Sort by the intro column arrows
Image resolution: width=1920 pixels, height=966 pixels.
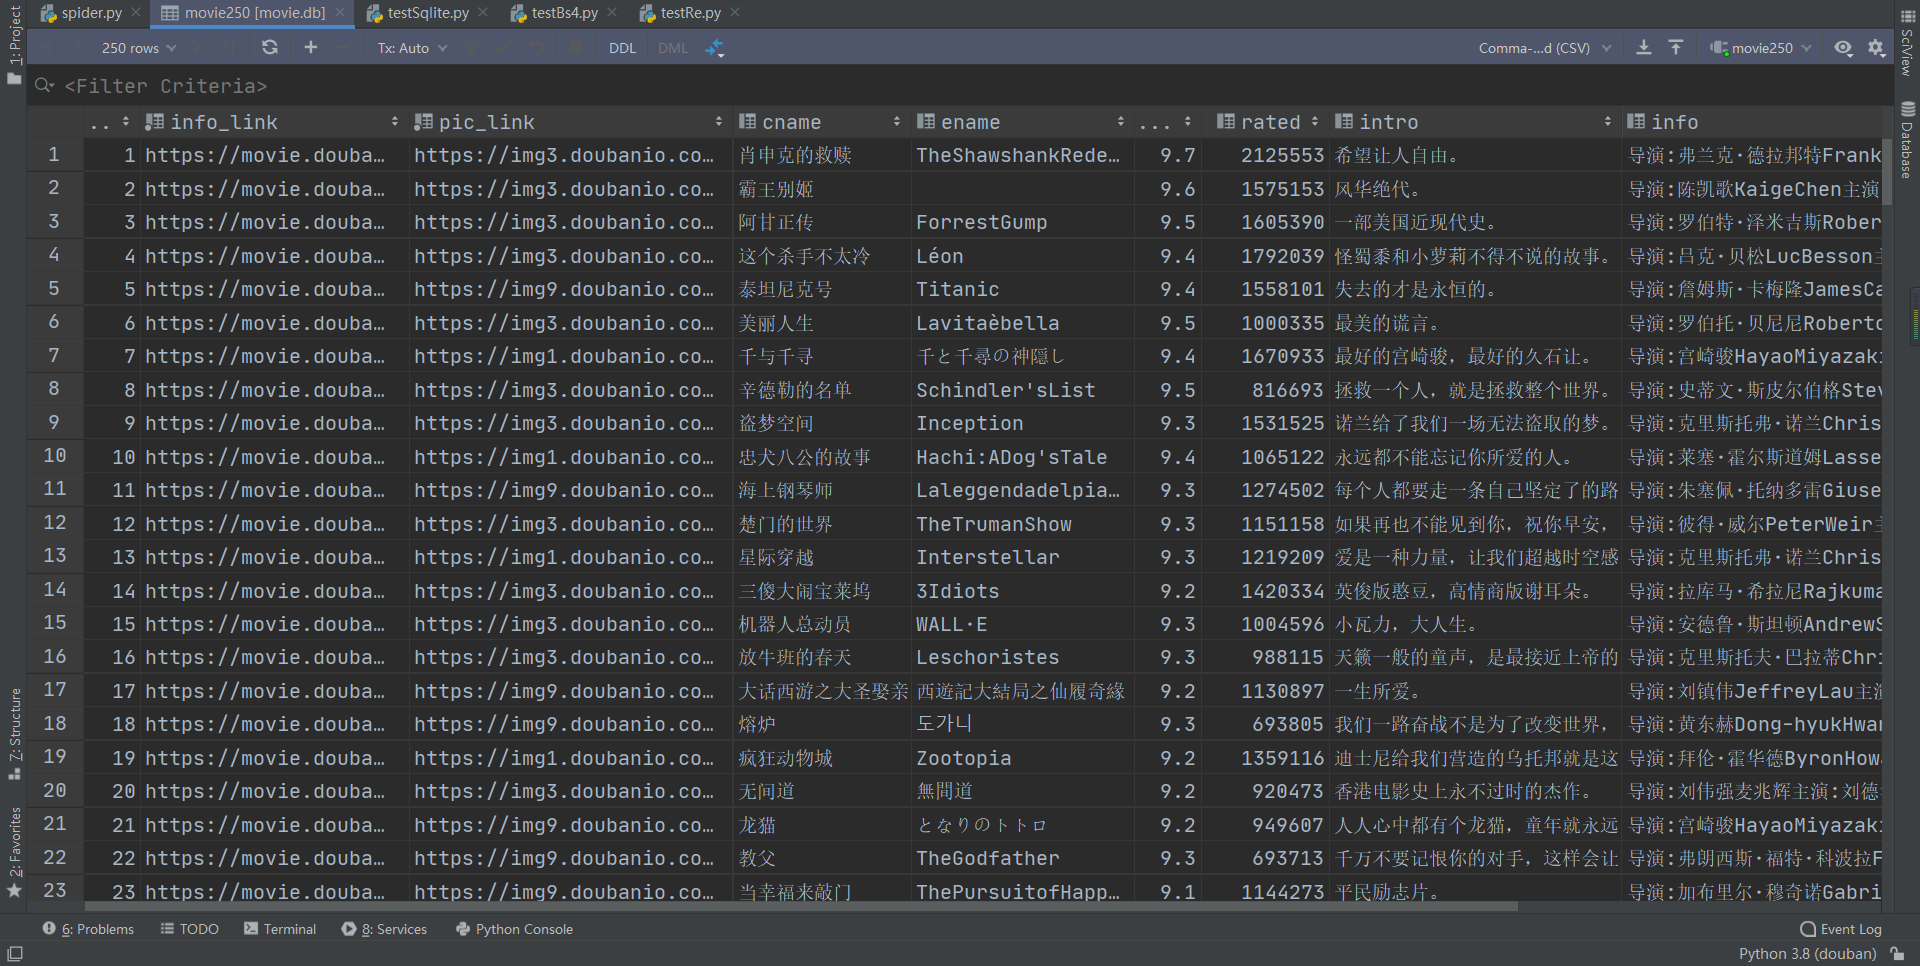pos(1608,121)
